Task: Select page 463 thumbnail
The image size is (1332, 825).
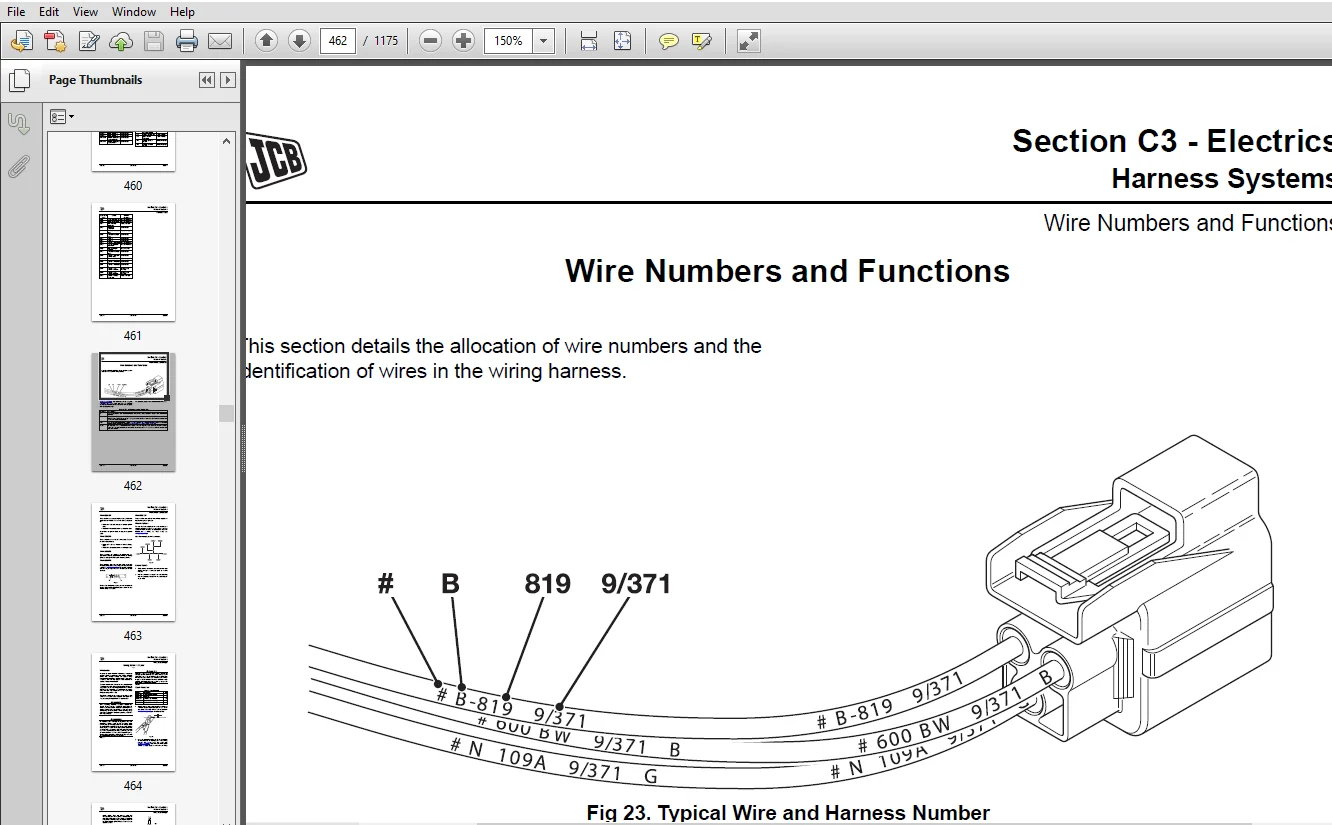Action: click(133, 562)
